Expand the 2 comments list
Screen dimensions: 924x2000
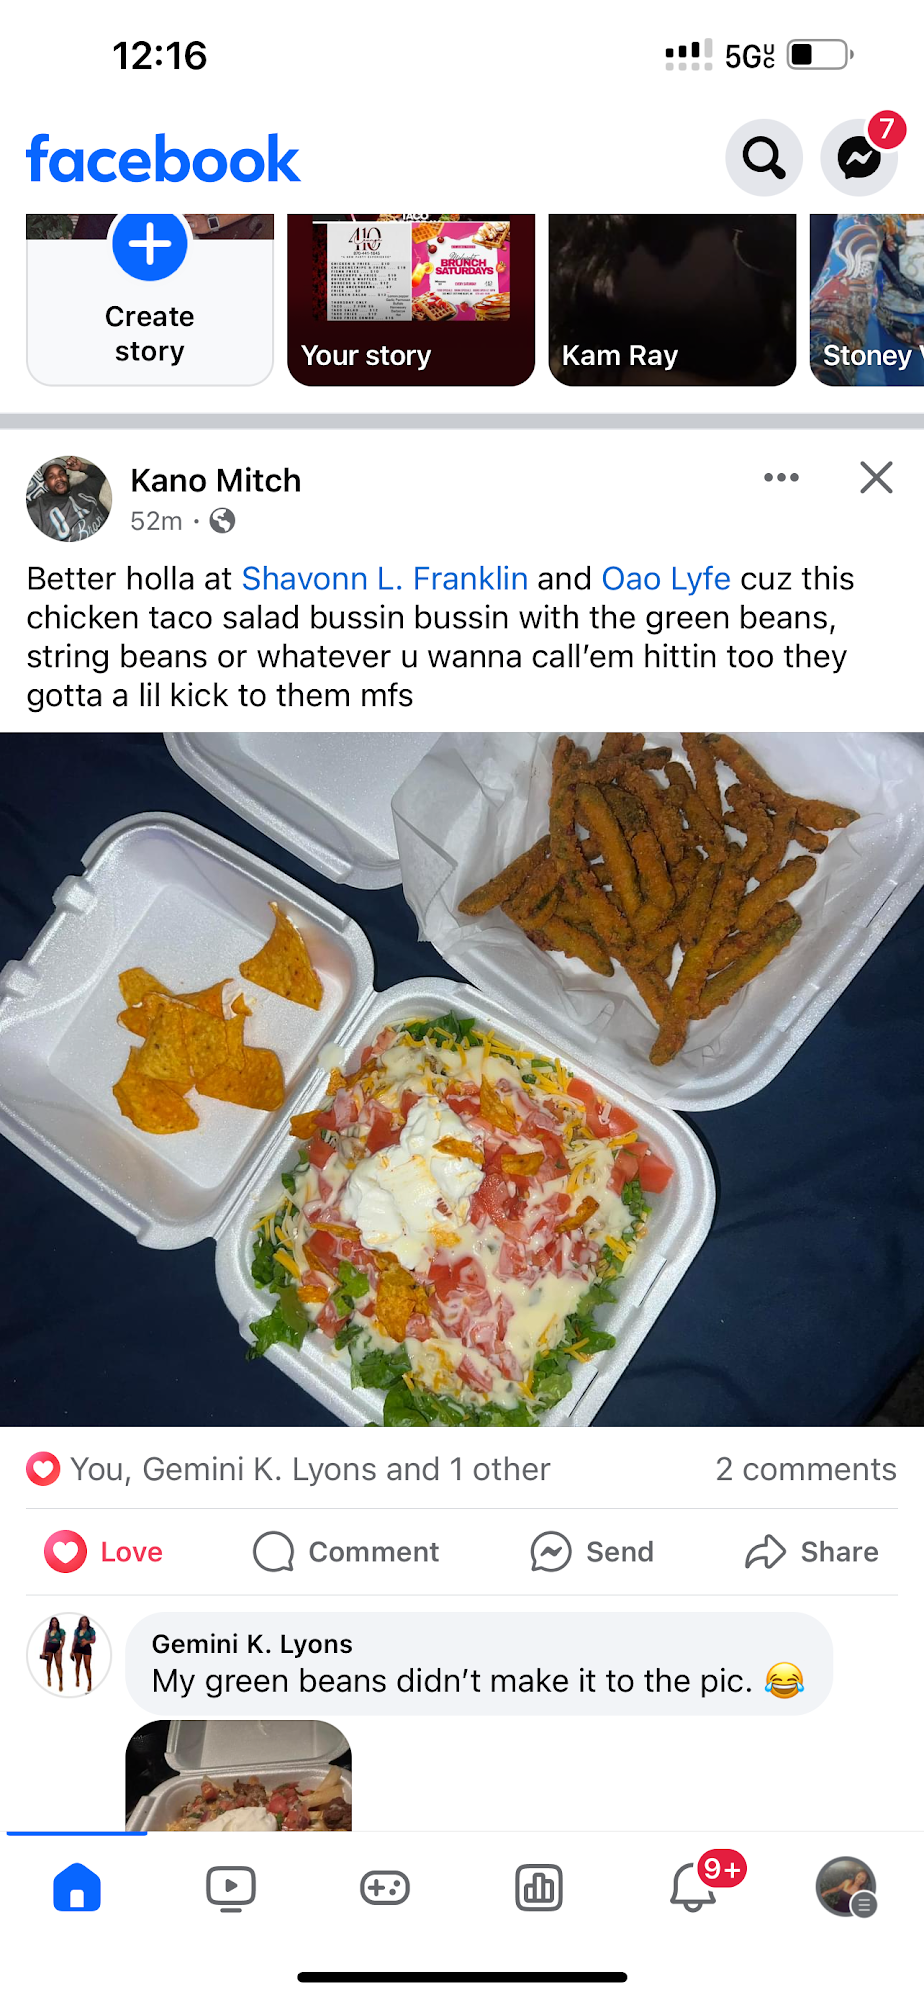[806, 1469]
